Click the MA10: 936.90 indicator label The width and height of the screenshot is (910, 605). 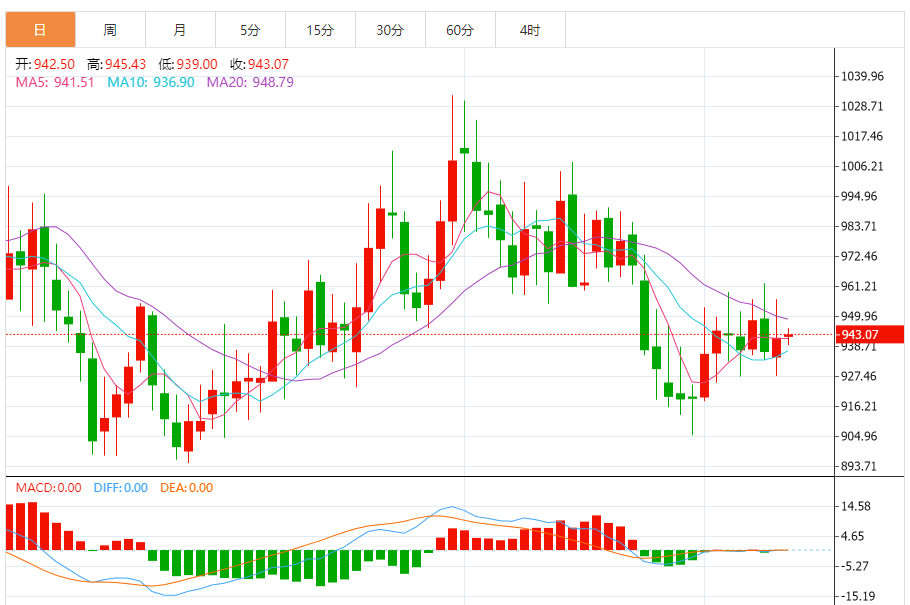coord(151,82)
